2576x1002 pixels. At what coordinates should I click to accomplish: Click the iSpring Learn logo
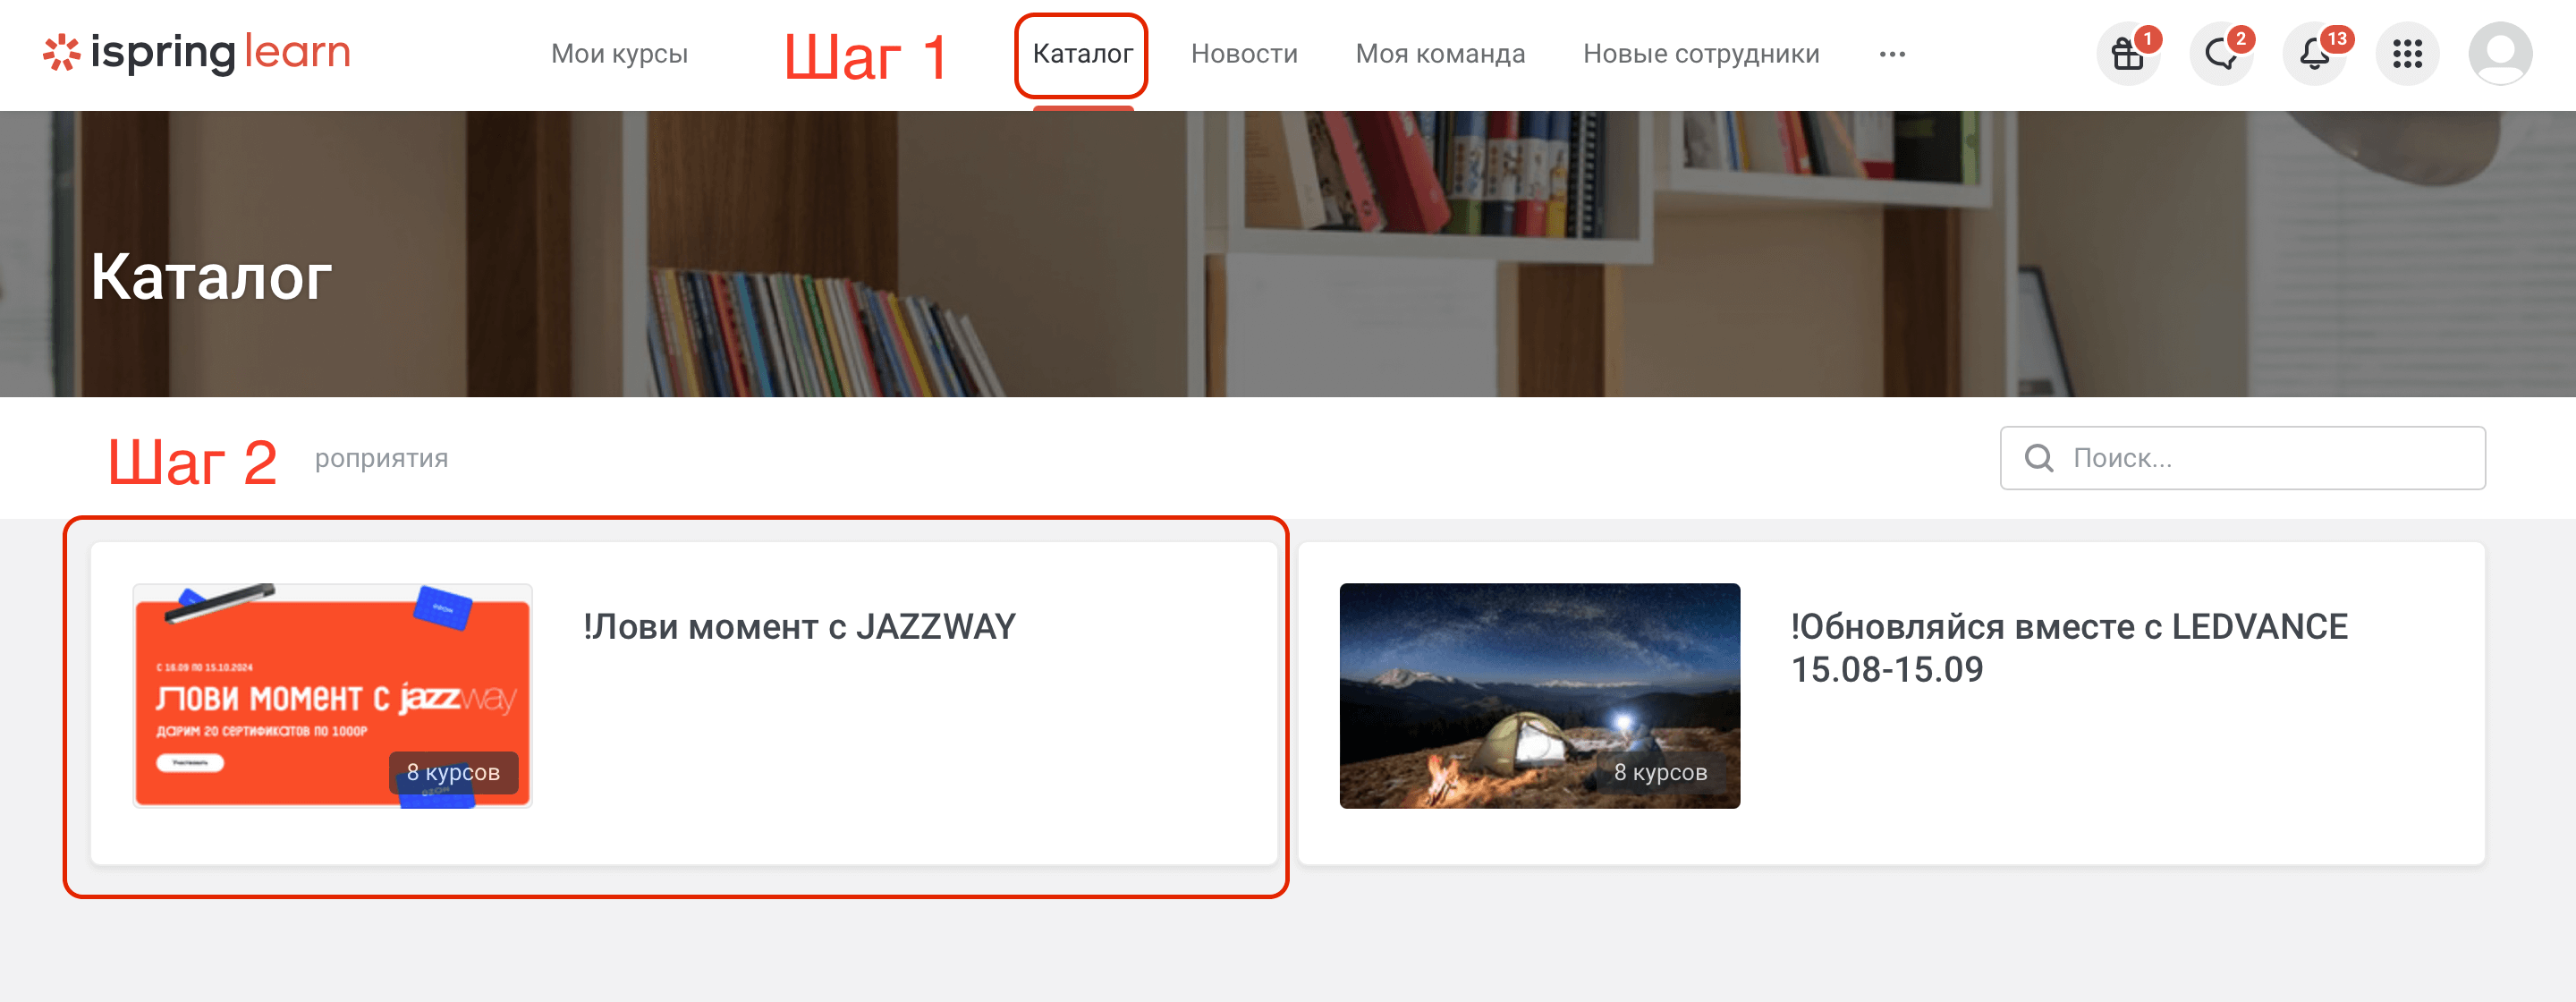pyautogui.click(x=197, y=53)
